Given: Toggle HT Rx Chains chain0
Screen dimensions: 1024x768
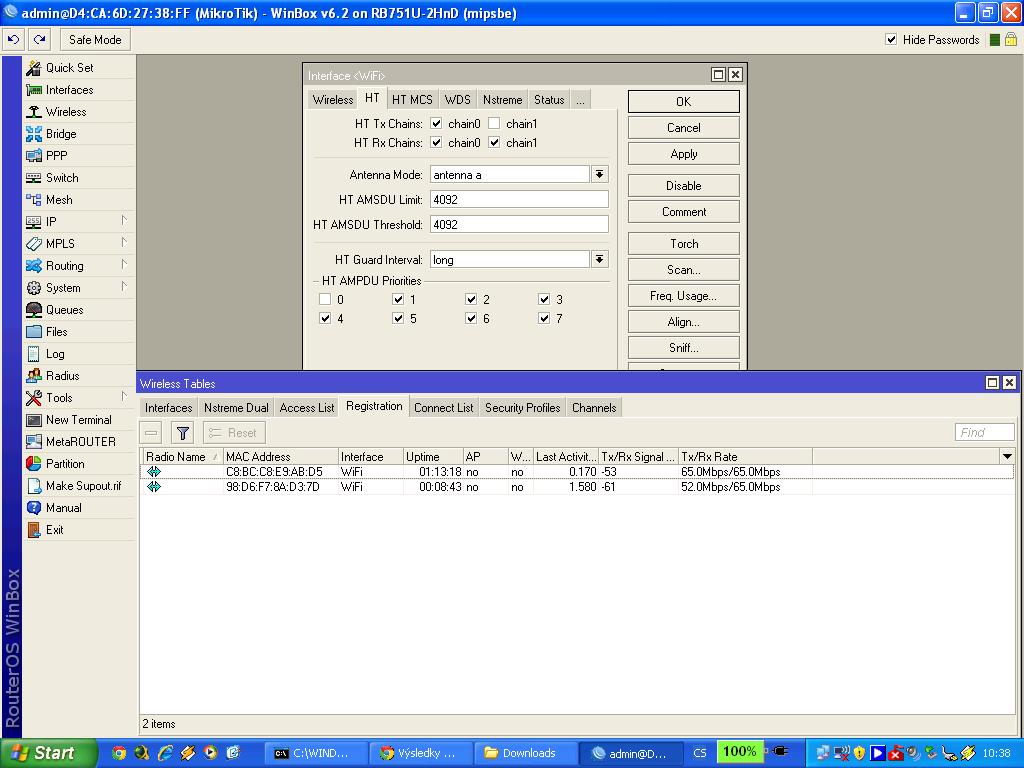Looking at the screenshot, I should [x=436, y=142].
